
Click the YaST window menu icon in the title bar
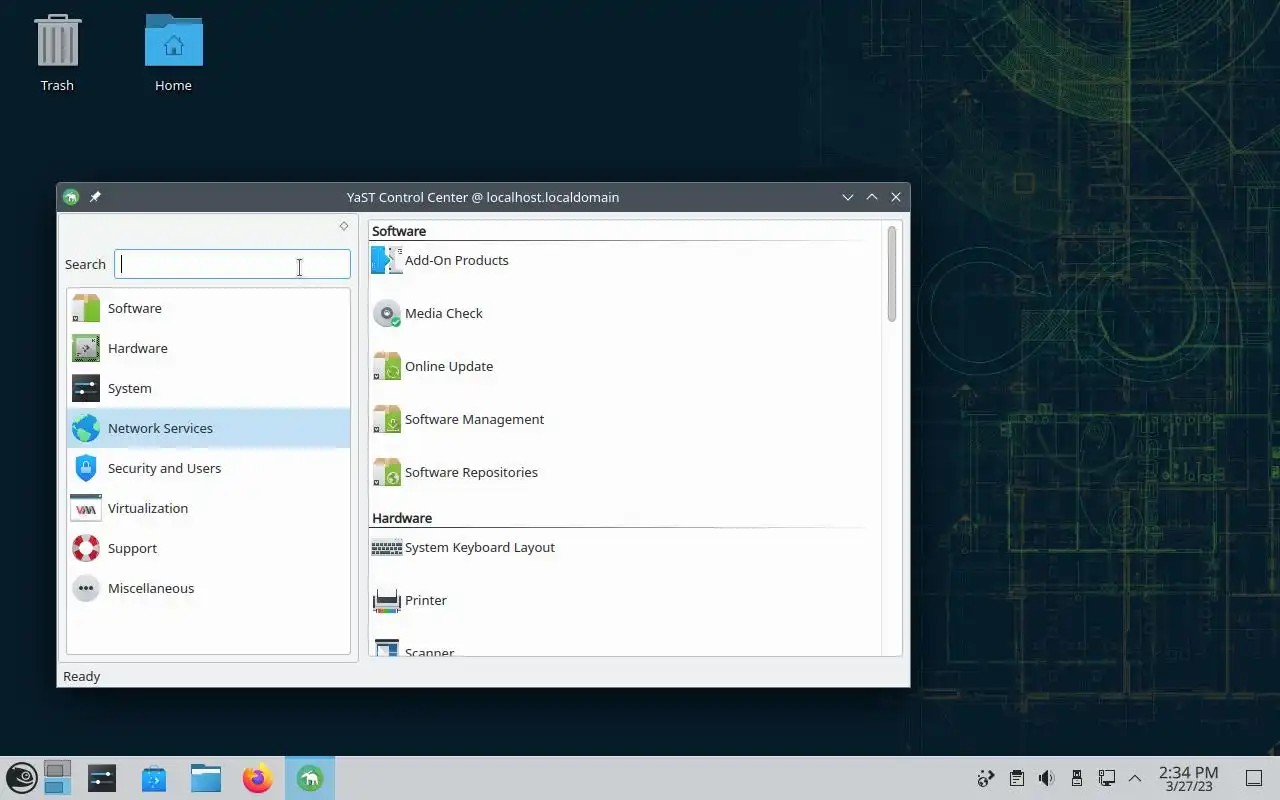pyautogui.click(x=71, y=197)
